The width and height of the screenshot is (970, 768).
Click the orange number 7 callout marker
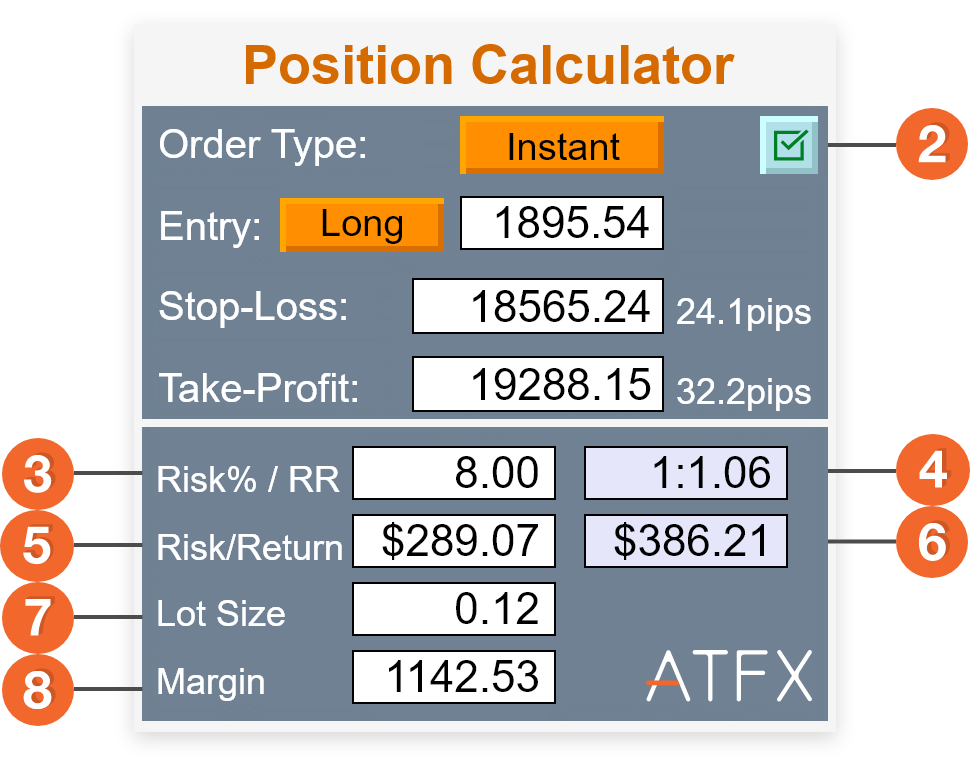click(38, 617)
